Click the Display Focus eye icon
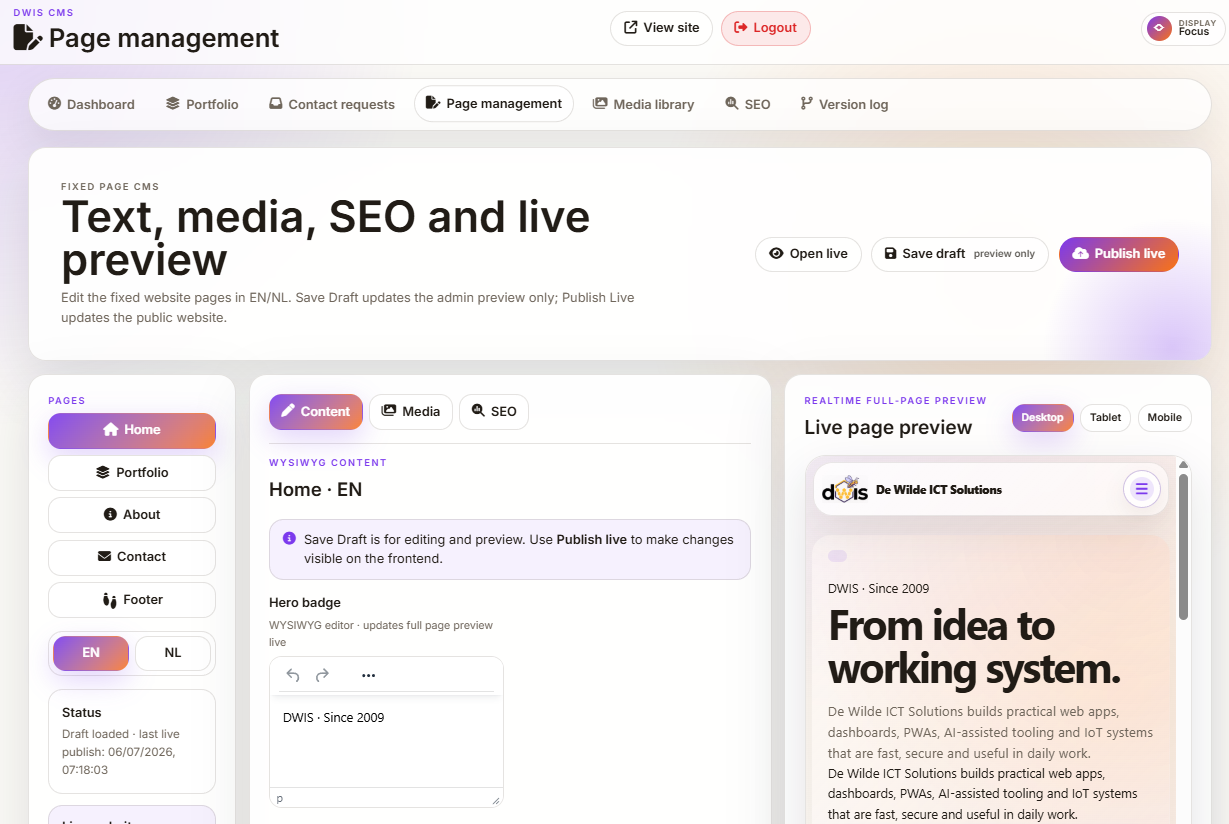 [x=1159, y=28]
